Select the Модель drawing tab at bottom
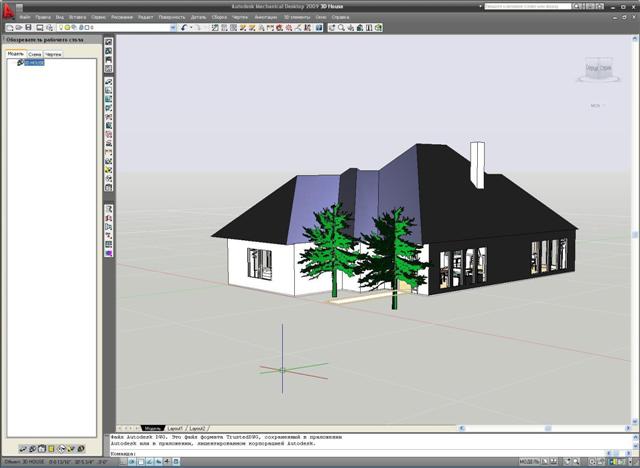 pyautogui.click(x=153, y=428)
